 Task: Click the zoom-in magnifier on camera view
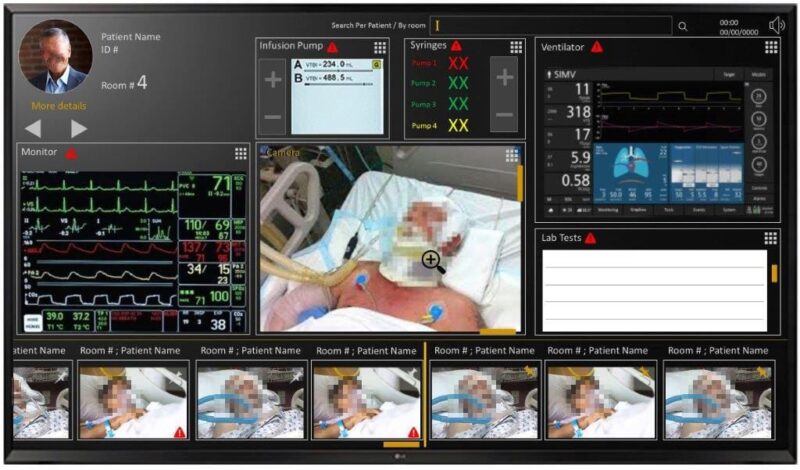pos(433,262)
